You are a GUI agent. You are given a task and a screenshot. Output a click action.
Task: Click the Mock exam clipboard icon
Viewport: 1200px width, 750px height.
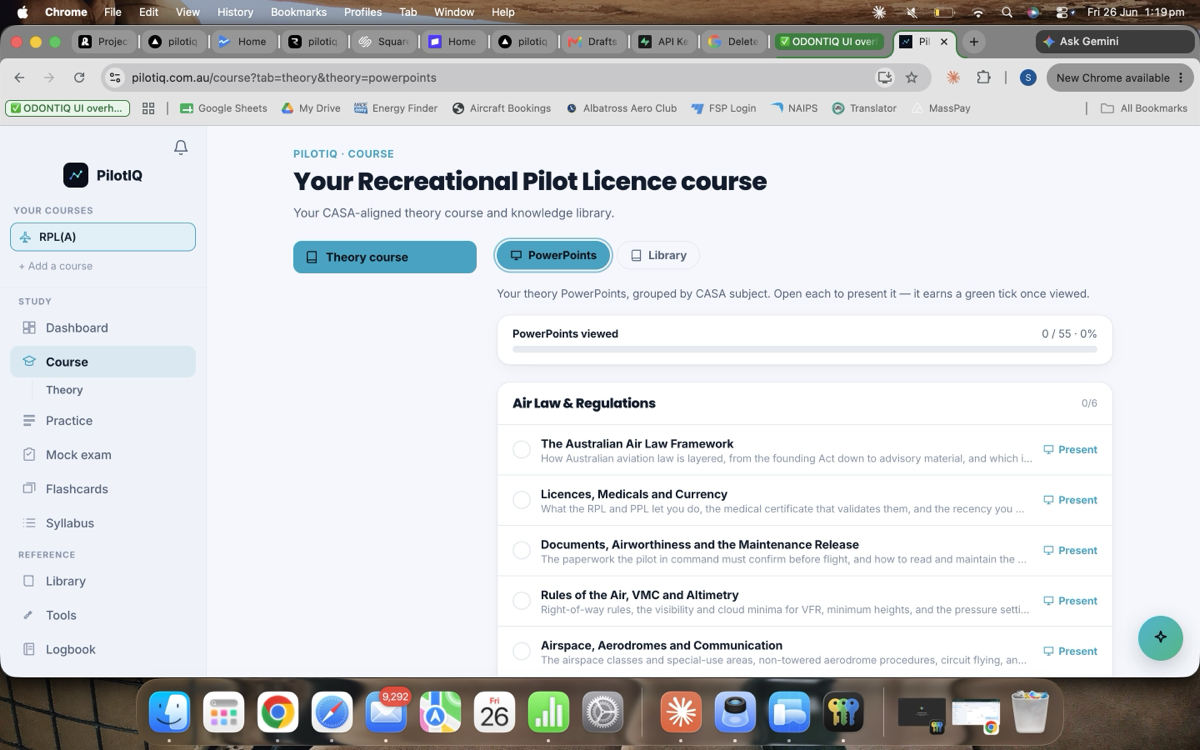click(29, 454)
